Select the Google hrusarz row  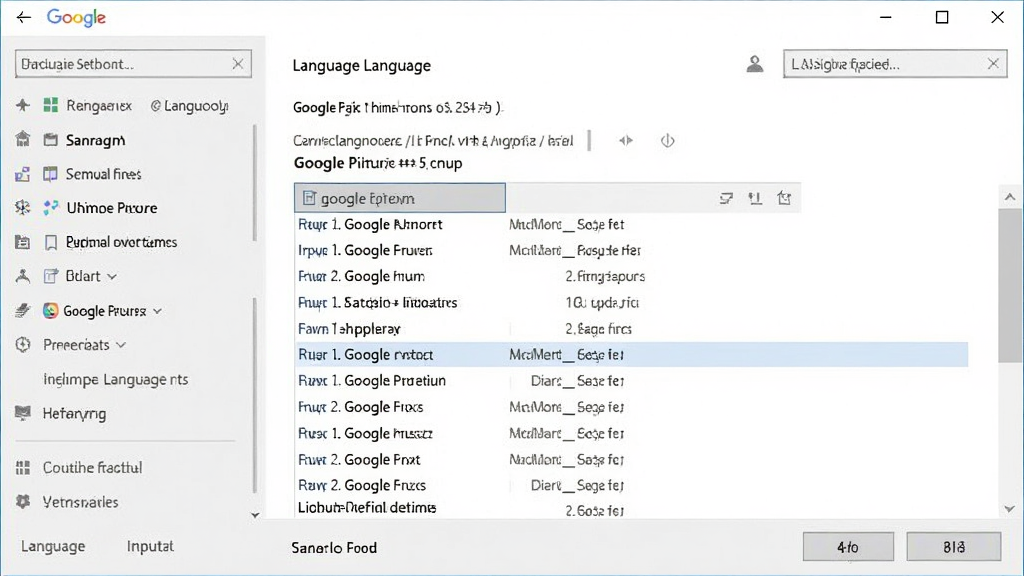(632, 434)
